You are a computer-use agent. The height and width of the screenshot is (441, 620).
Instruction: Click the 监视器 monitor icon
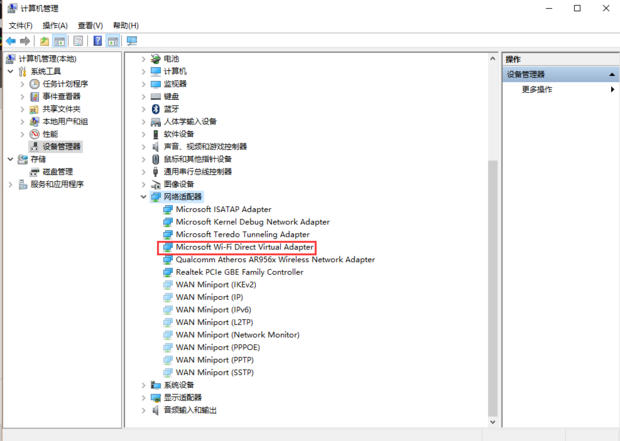click(x=156, y=84)
